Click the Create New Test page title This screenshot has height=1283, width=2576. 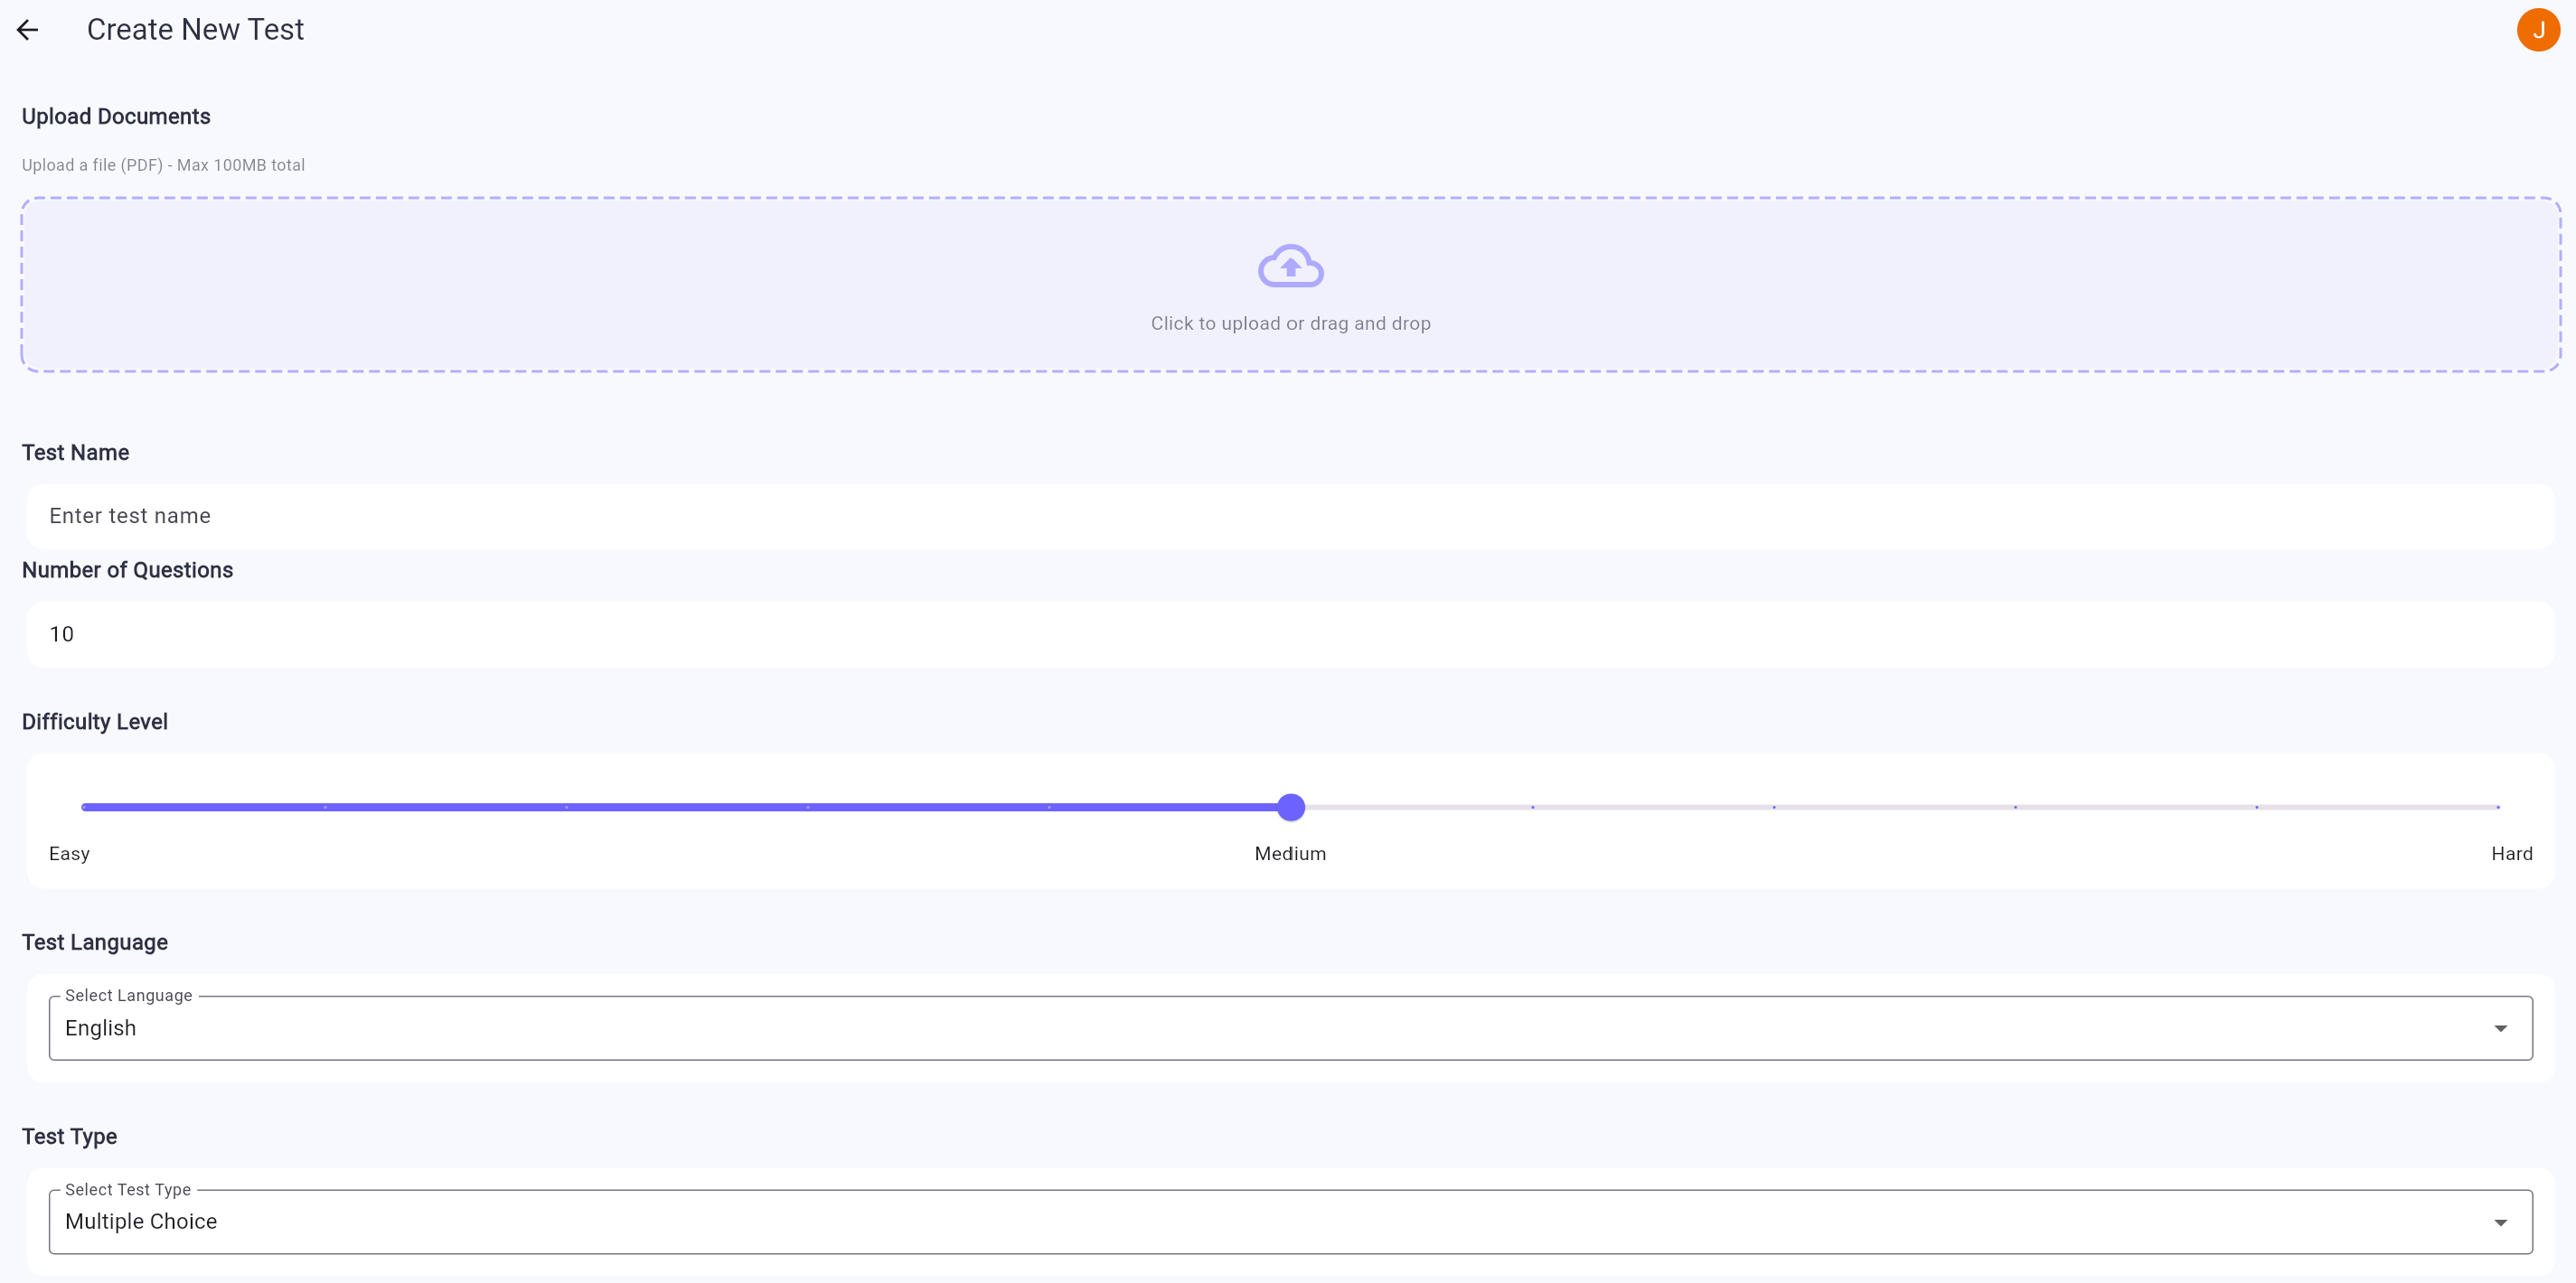(x=195, y=30)
